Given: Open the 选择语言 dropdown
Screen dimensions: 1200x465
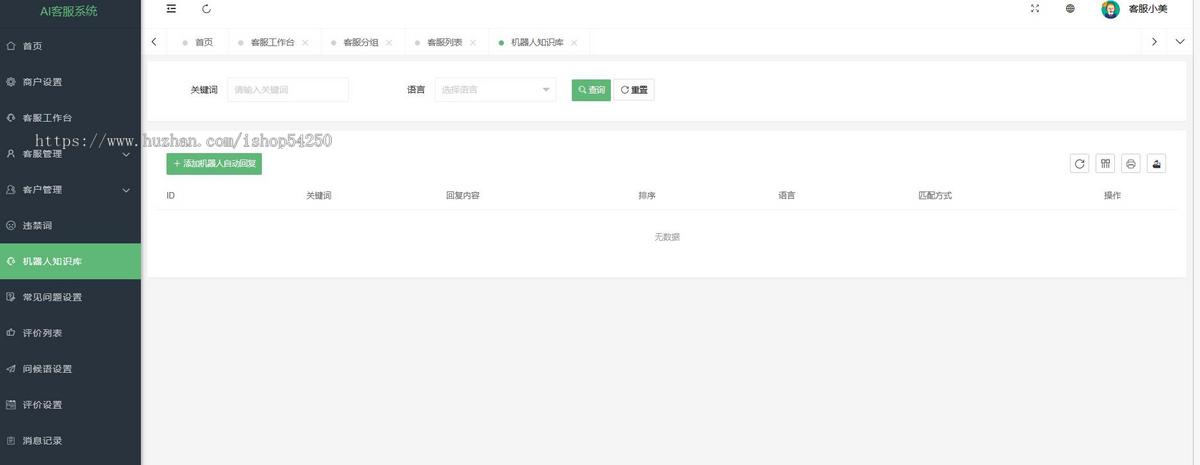Looking at the screenshot, I should [495, 90].
